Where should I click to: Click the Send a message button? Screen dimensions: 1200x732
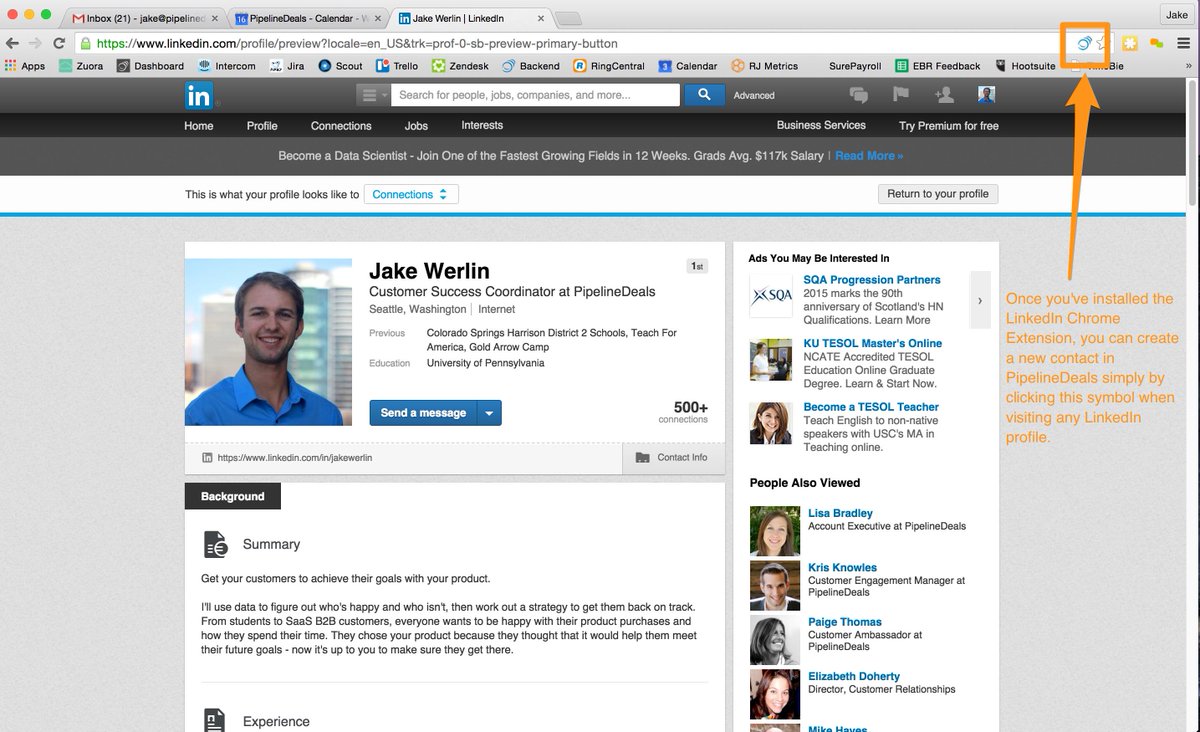coord(423,413)
